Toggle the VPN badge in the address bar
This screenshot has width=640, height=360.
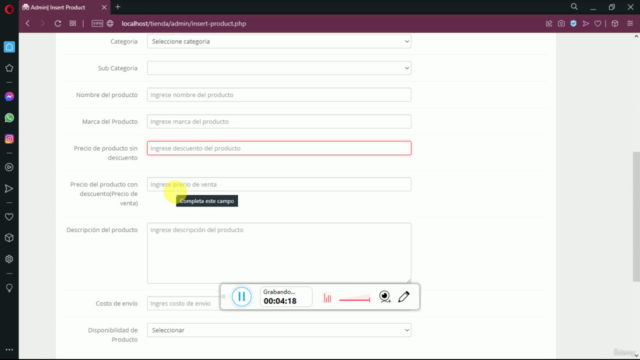(x=97, y=24)
